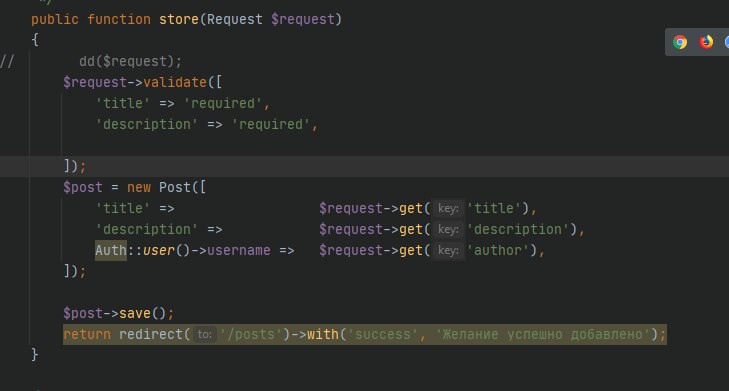Open in Chrome browser icon
The width and height of the screenshot is (729, 391).
point(680,42)
